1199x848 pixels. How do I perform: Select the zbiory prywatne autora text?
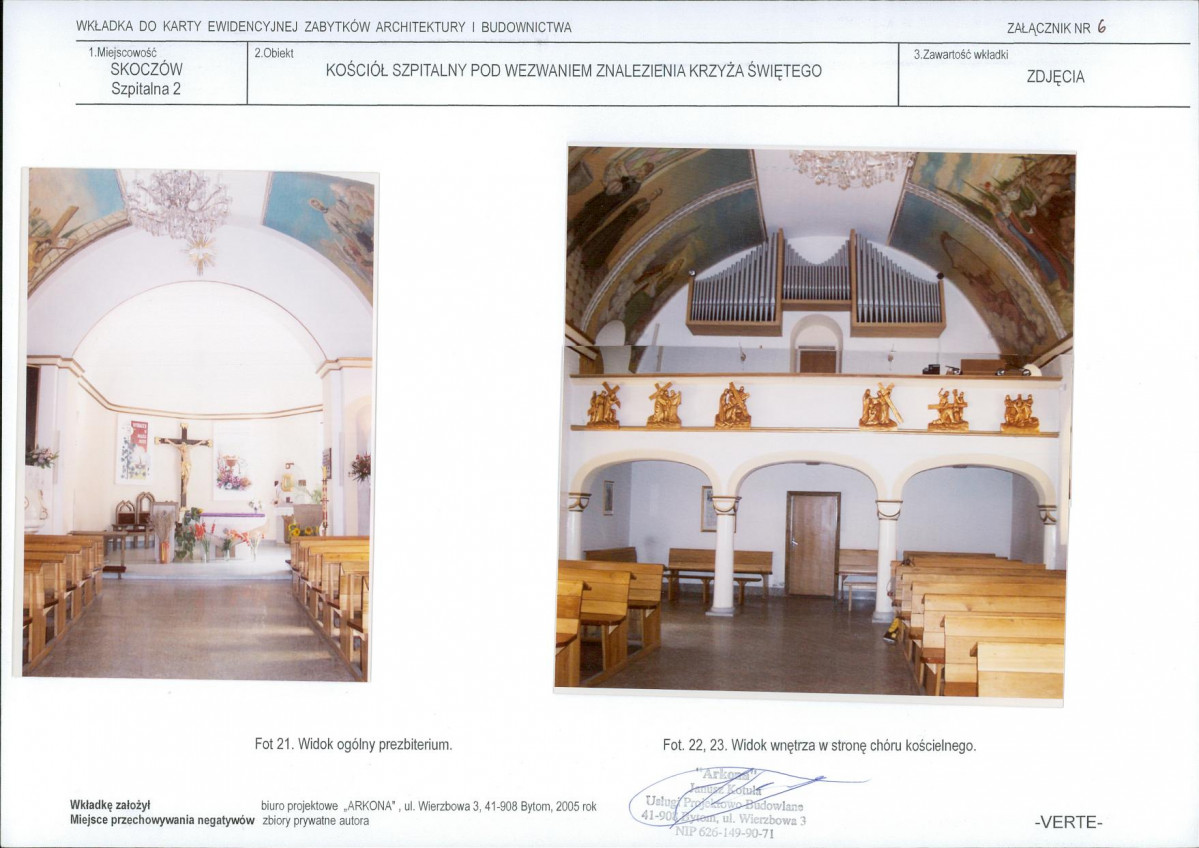(315, 821)
